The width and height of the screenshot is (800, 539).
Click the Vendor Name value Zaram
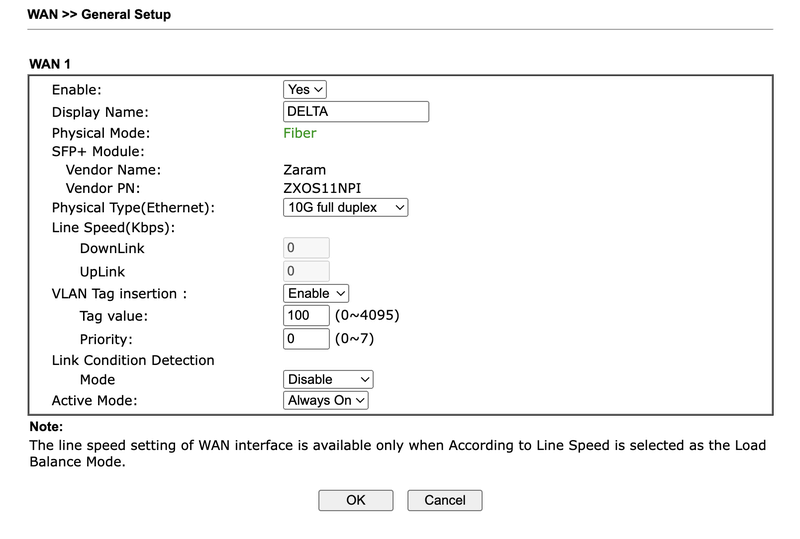click(x=305, y=170)
